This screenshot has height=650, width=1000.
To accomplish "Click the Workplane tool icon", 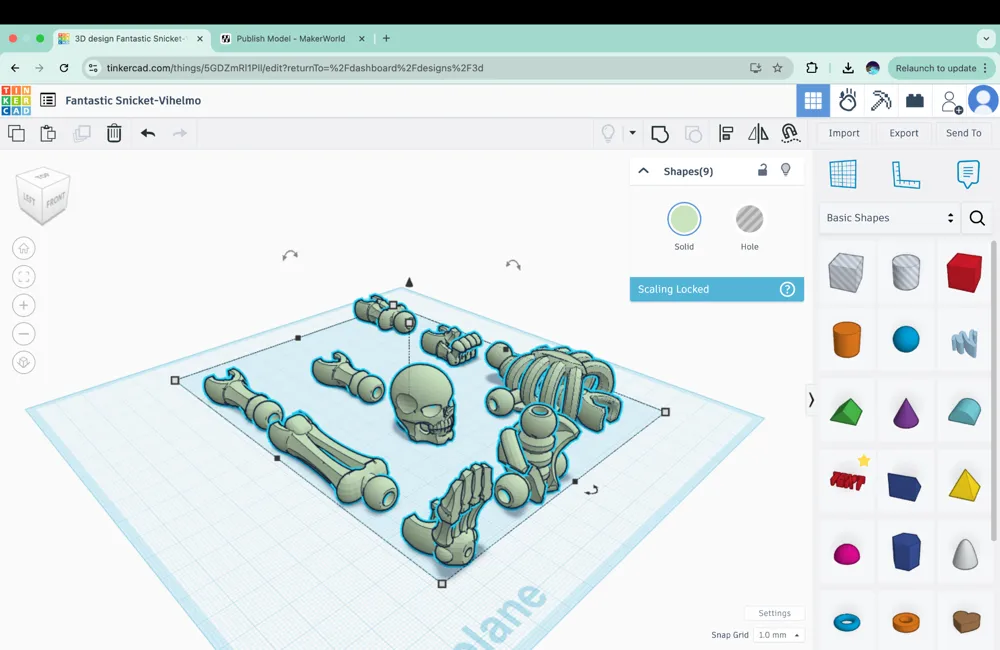I will pyautogui.click(x=843, y=174).
